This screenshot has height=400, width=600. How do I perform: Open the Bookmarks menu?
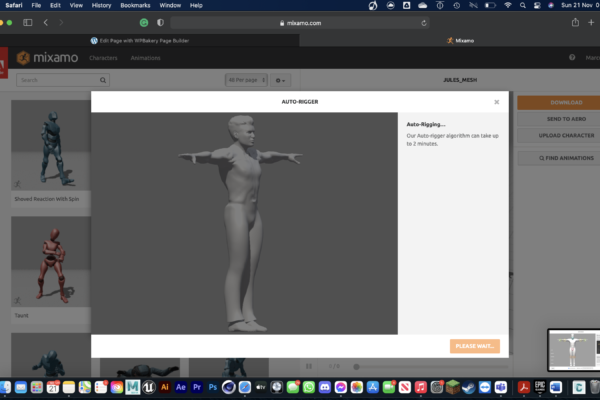[x=135, y=5]
